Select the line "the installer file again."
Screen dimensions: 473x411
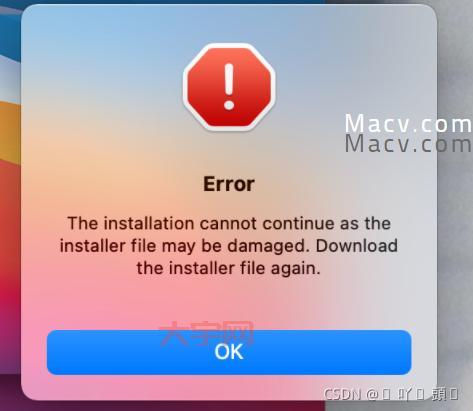229,268
